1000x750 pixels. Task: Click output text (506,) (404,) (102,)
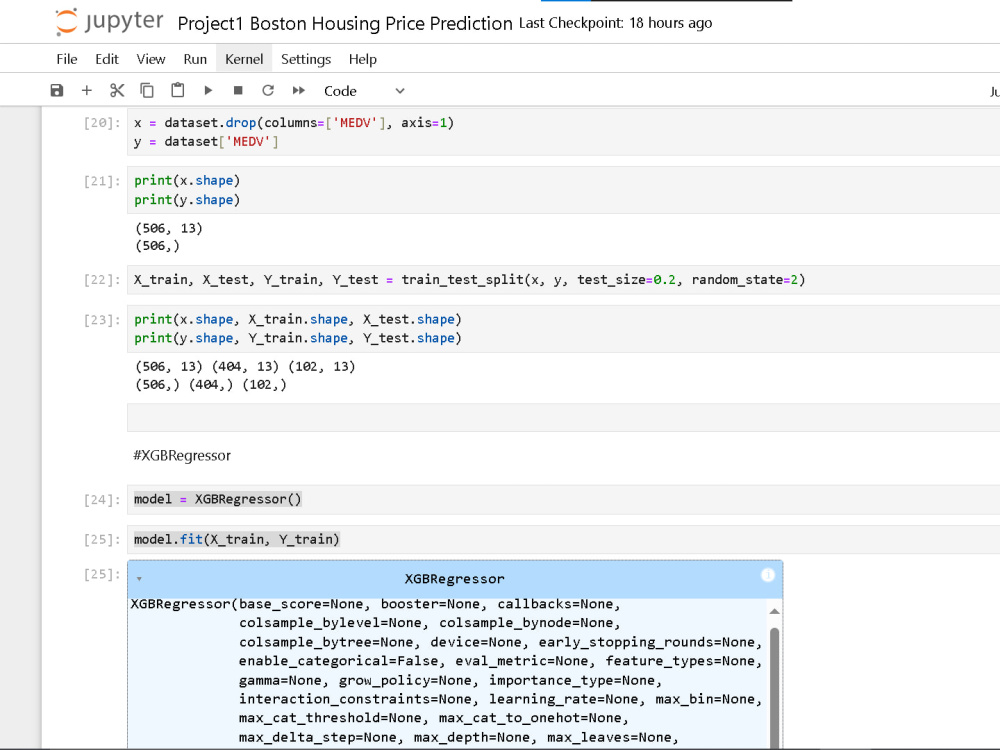click(211, 385)
